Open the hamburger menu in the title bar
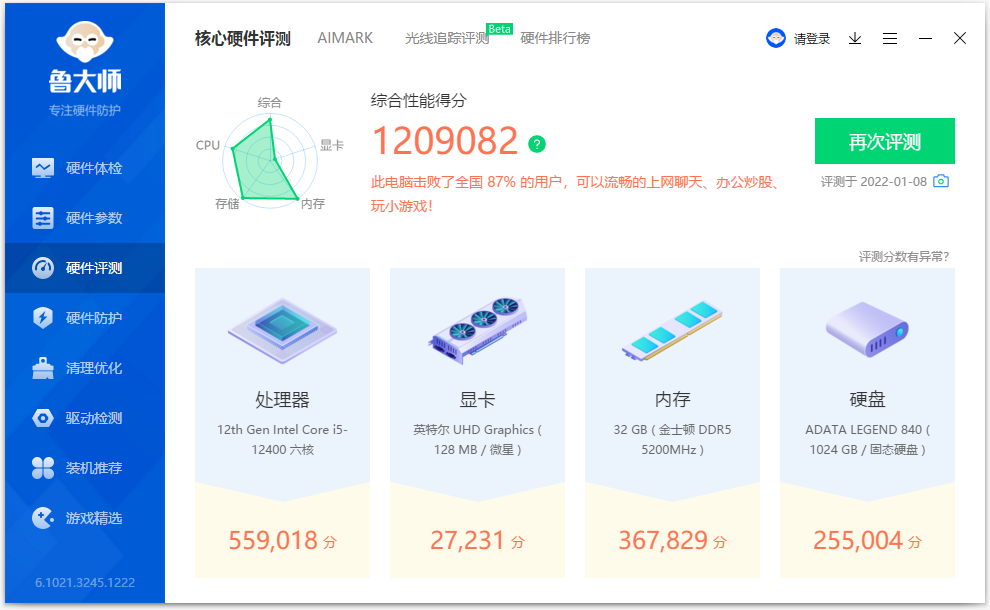This screenshot has width=990, height=610. pyautogui.click(x=890, y=38)
